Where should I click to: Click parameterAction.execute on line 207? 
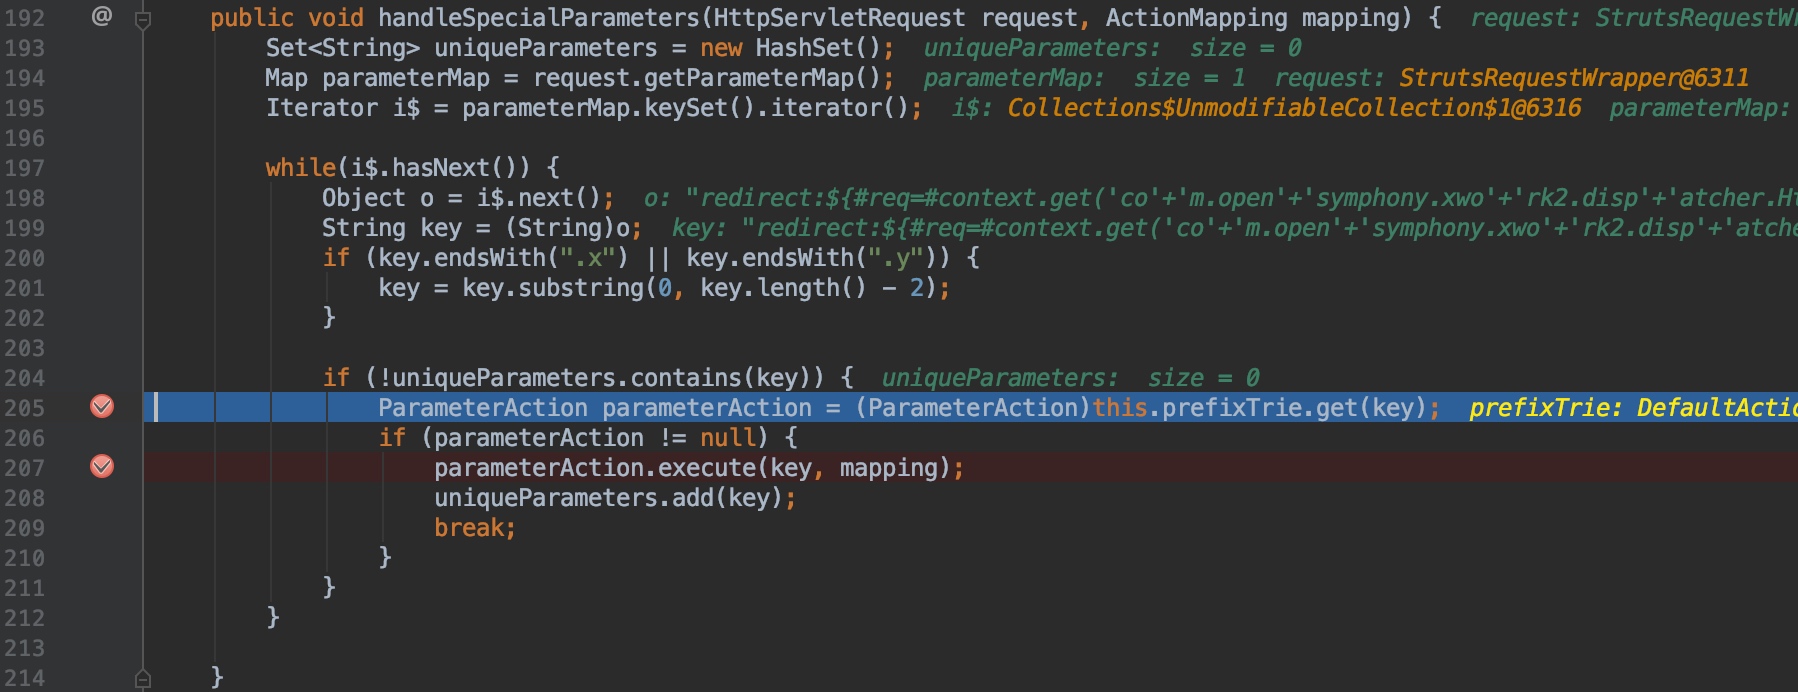(x=595, y=468)
